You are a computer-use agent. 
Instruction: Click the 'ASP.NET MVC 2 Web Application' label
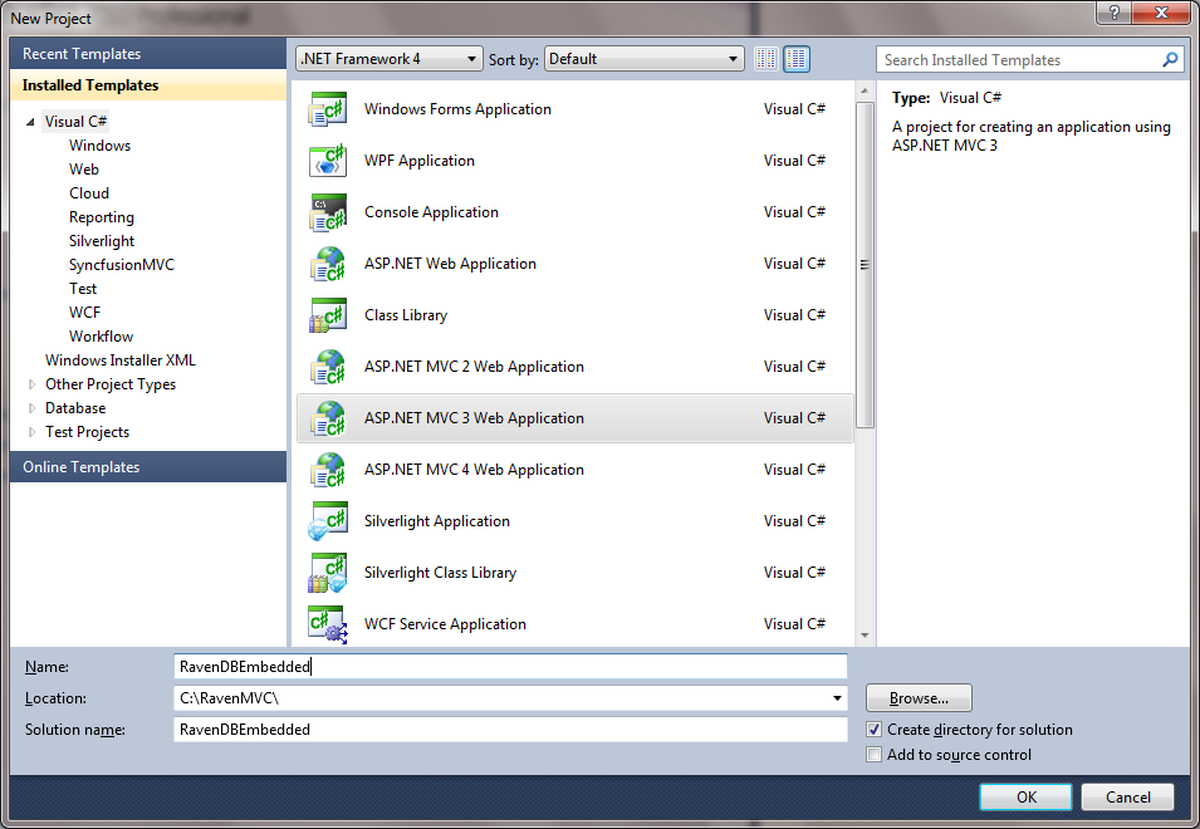pos(474,367)
